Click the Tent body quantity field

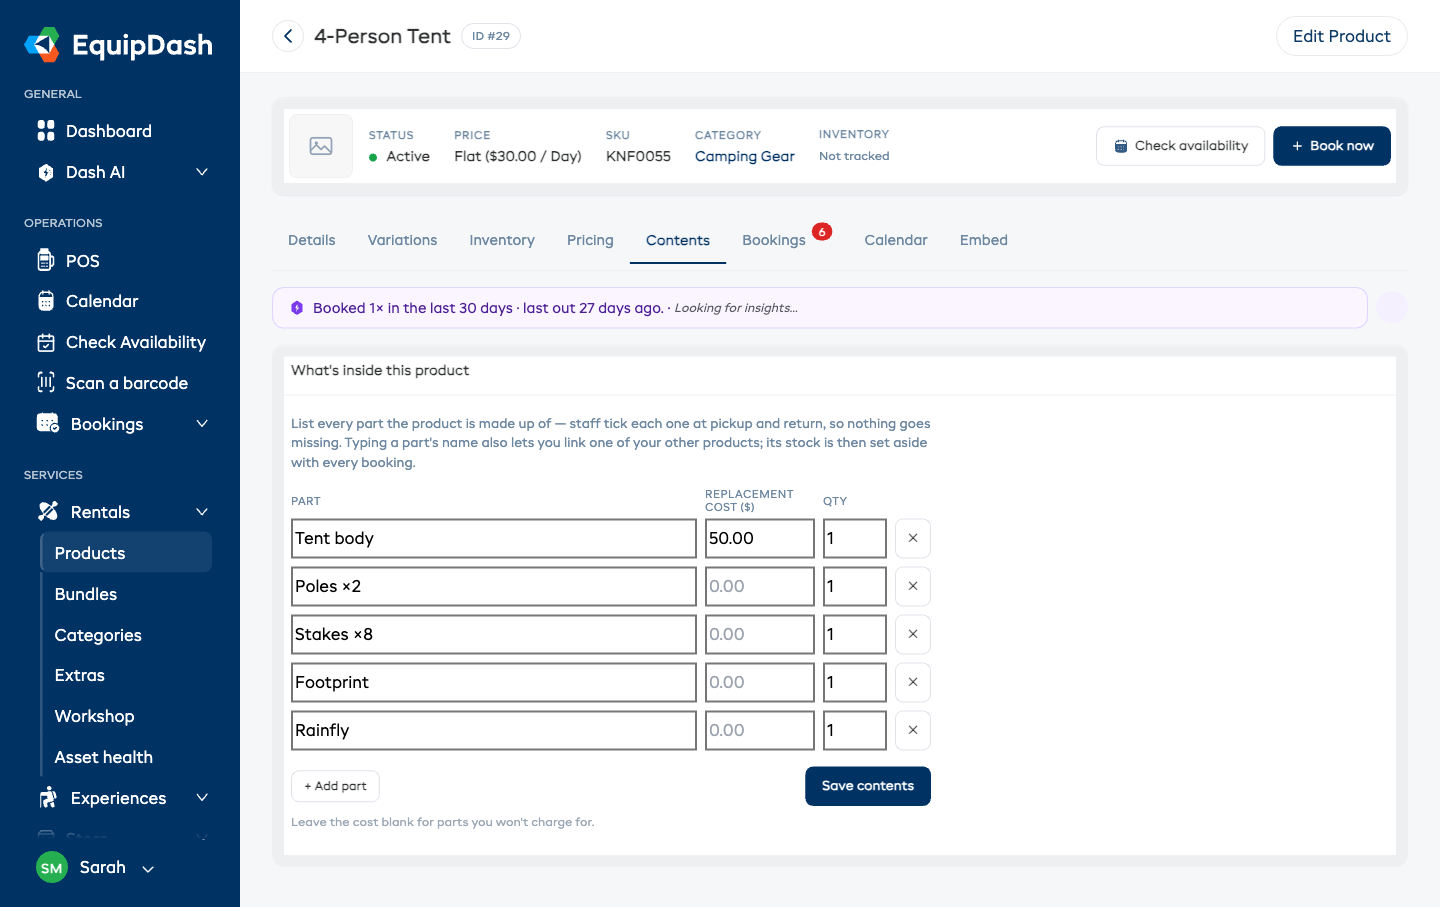pyautogui.click(x=855, y=538)
